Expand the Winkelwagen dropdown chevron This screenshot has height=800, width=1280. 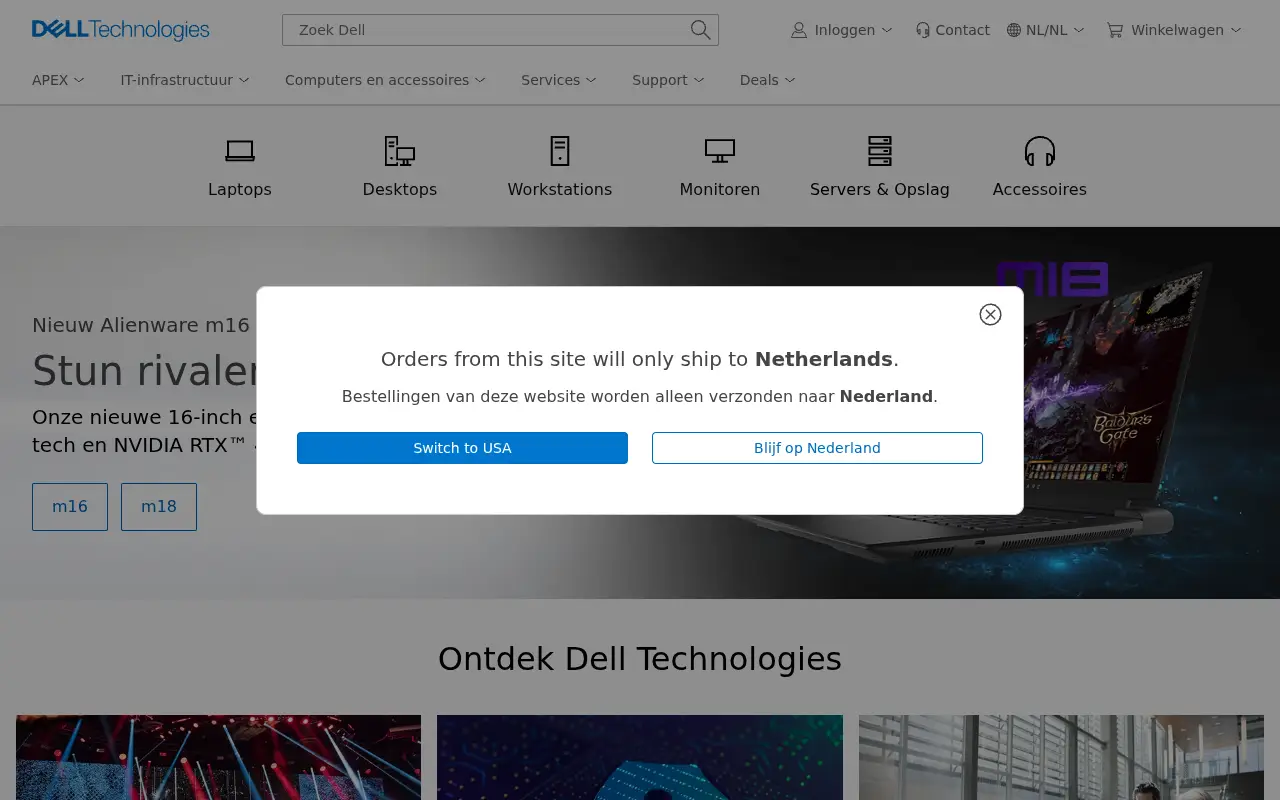point(1236,30)
